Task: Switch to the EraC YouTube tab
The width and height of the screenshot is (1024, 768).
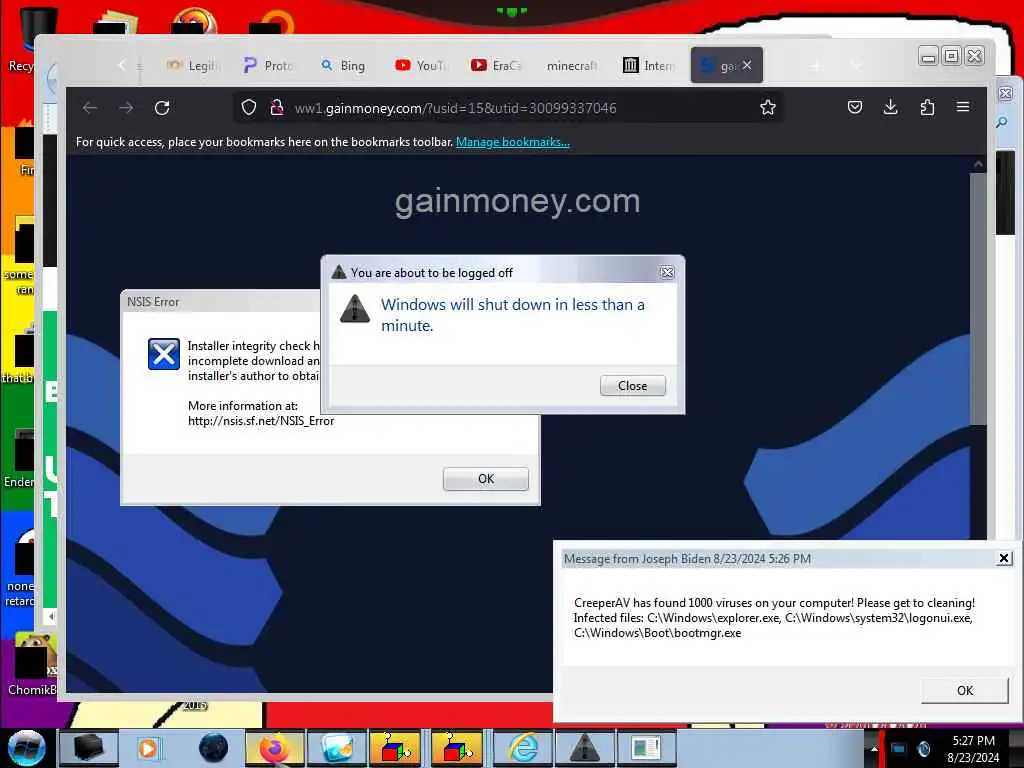Action: 496,65
